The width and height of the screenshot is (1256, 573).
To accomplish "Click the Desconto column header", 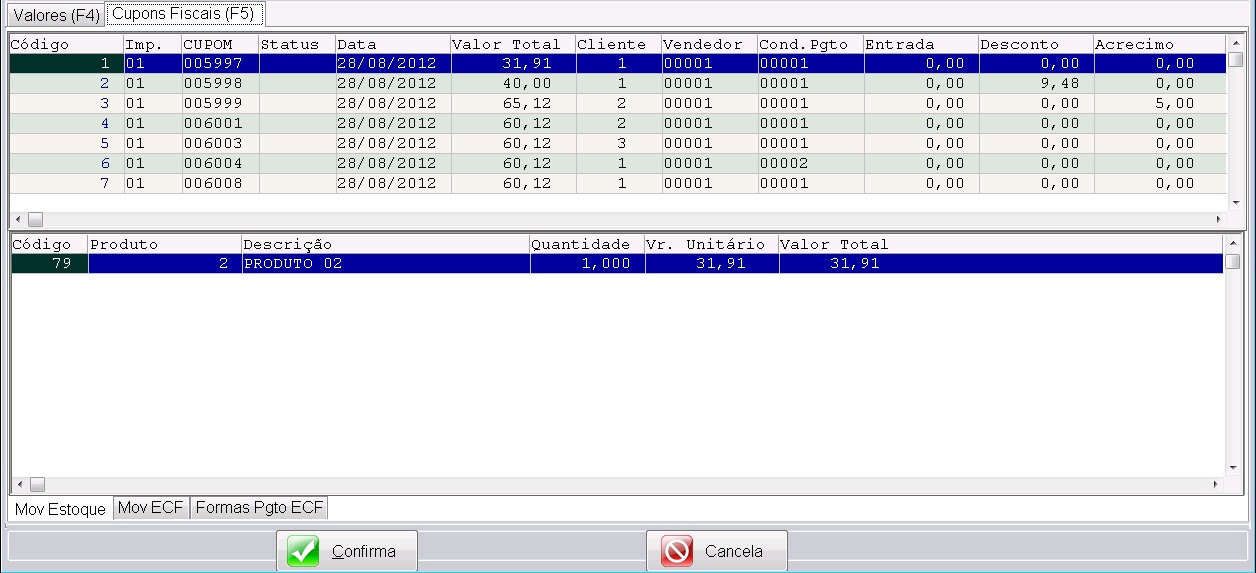I will 1035,44.
